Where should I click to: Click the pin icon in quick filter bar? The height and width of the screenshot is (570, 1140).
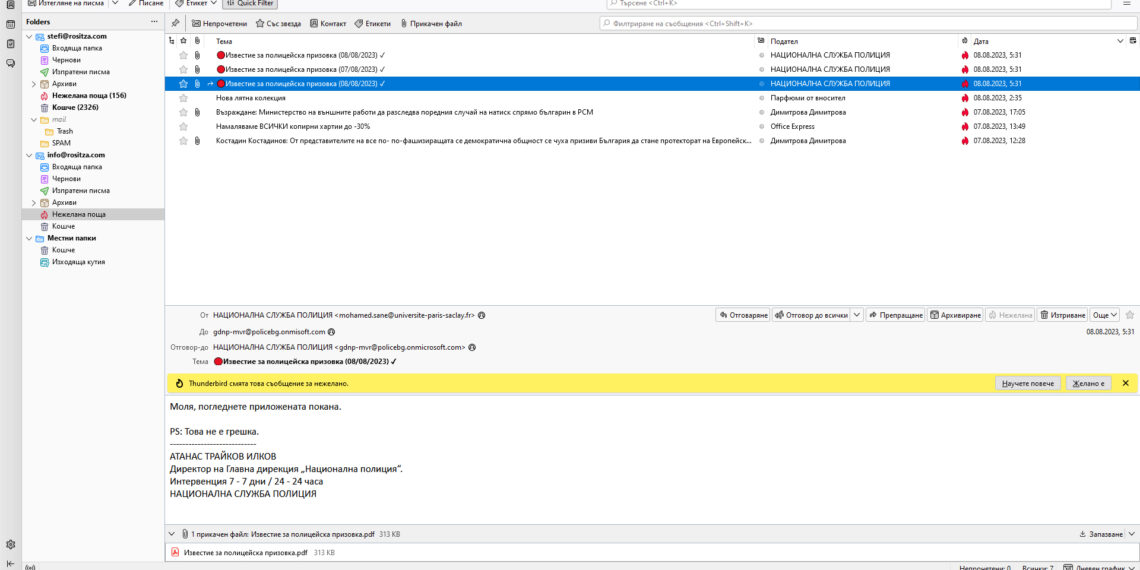pos(176,23)
